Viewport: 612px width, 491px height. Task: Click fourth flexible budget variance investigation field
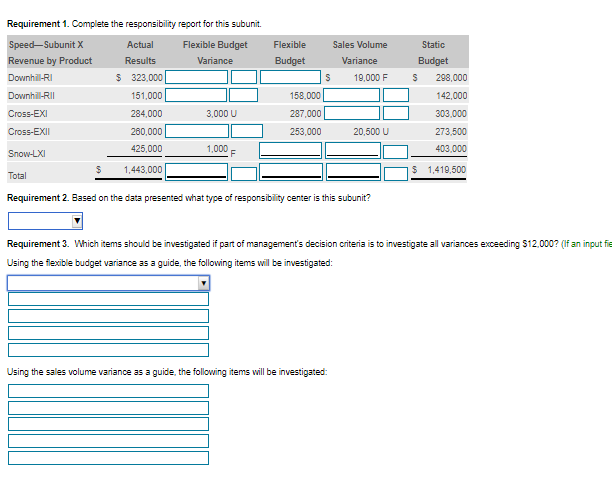pos(109,333)
